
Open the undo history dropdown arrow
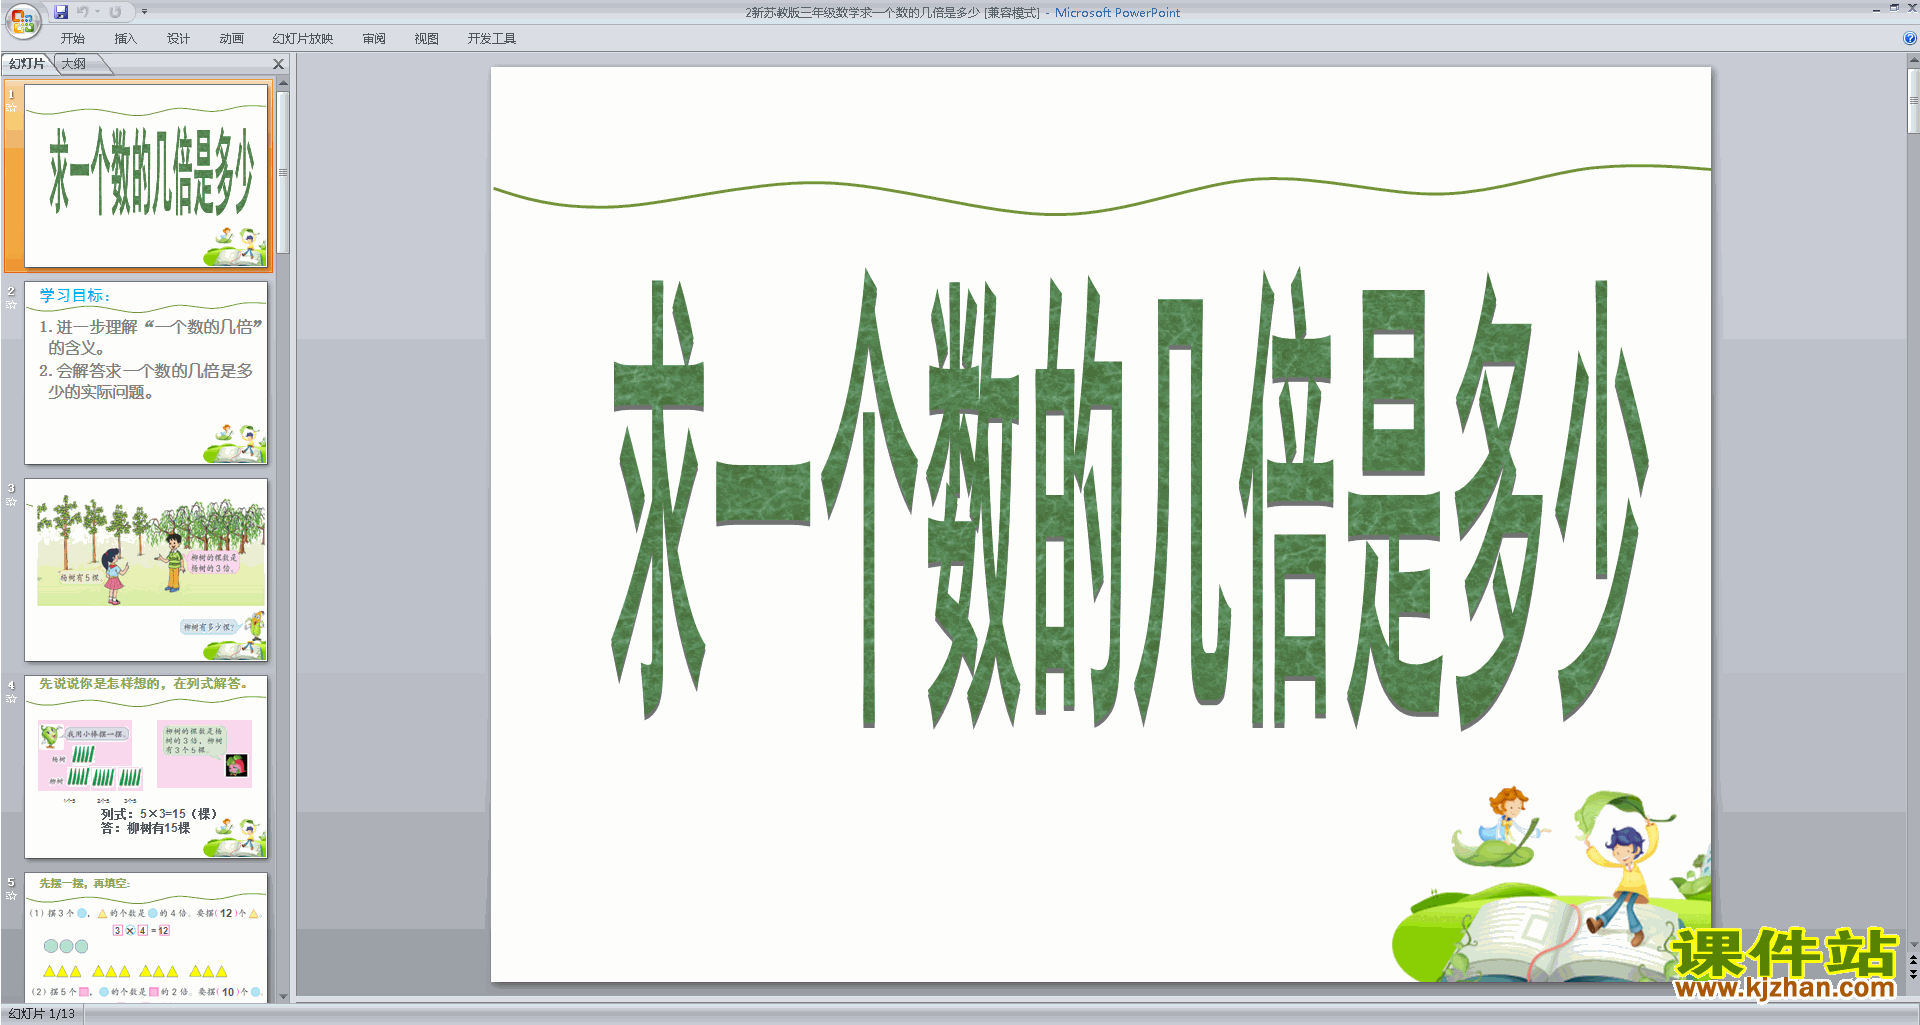point(98,12)
